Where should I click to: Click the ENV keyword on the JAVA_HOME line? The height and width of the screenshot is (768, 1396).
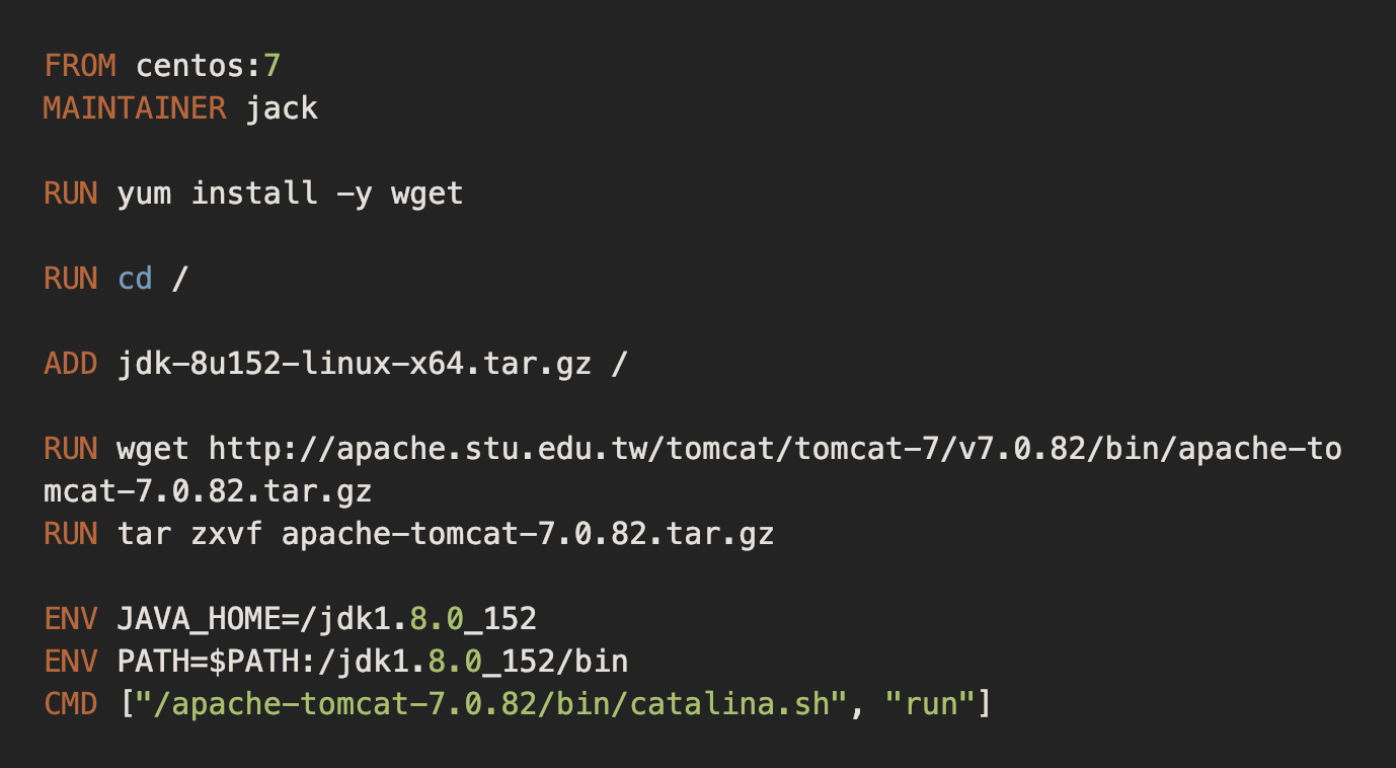pos(70,619)
